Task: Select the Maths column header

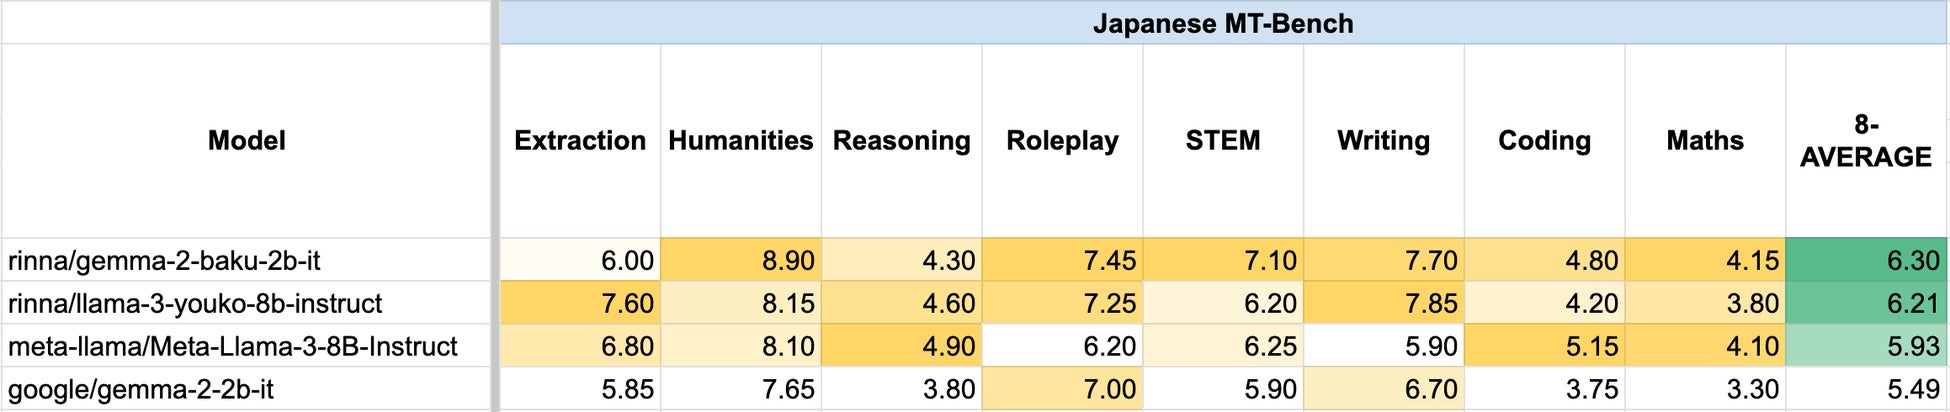Action: click(1705, 140)
